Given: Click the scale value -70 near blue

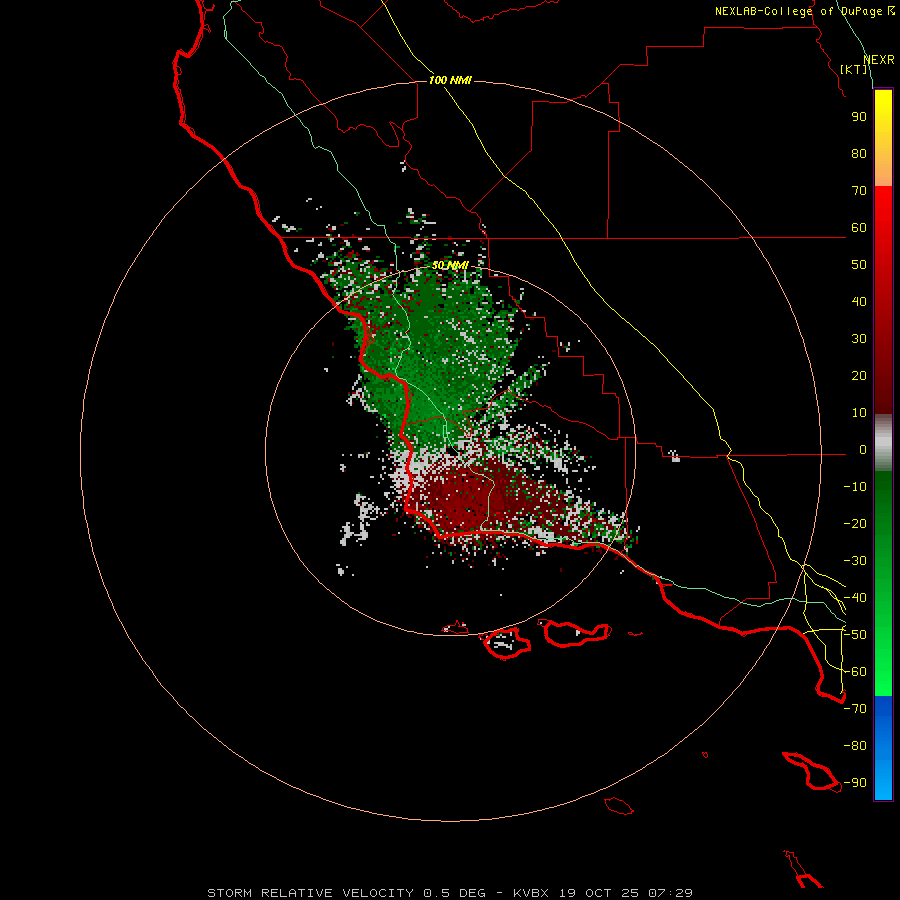Looking at the screenshot, I should [x=855, y=709].
